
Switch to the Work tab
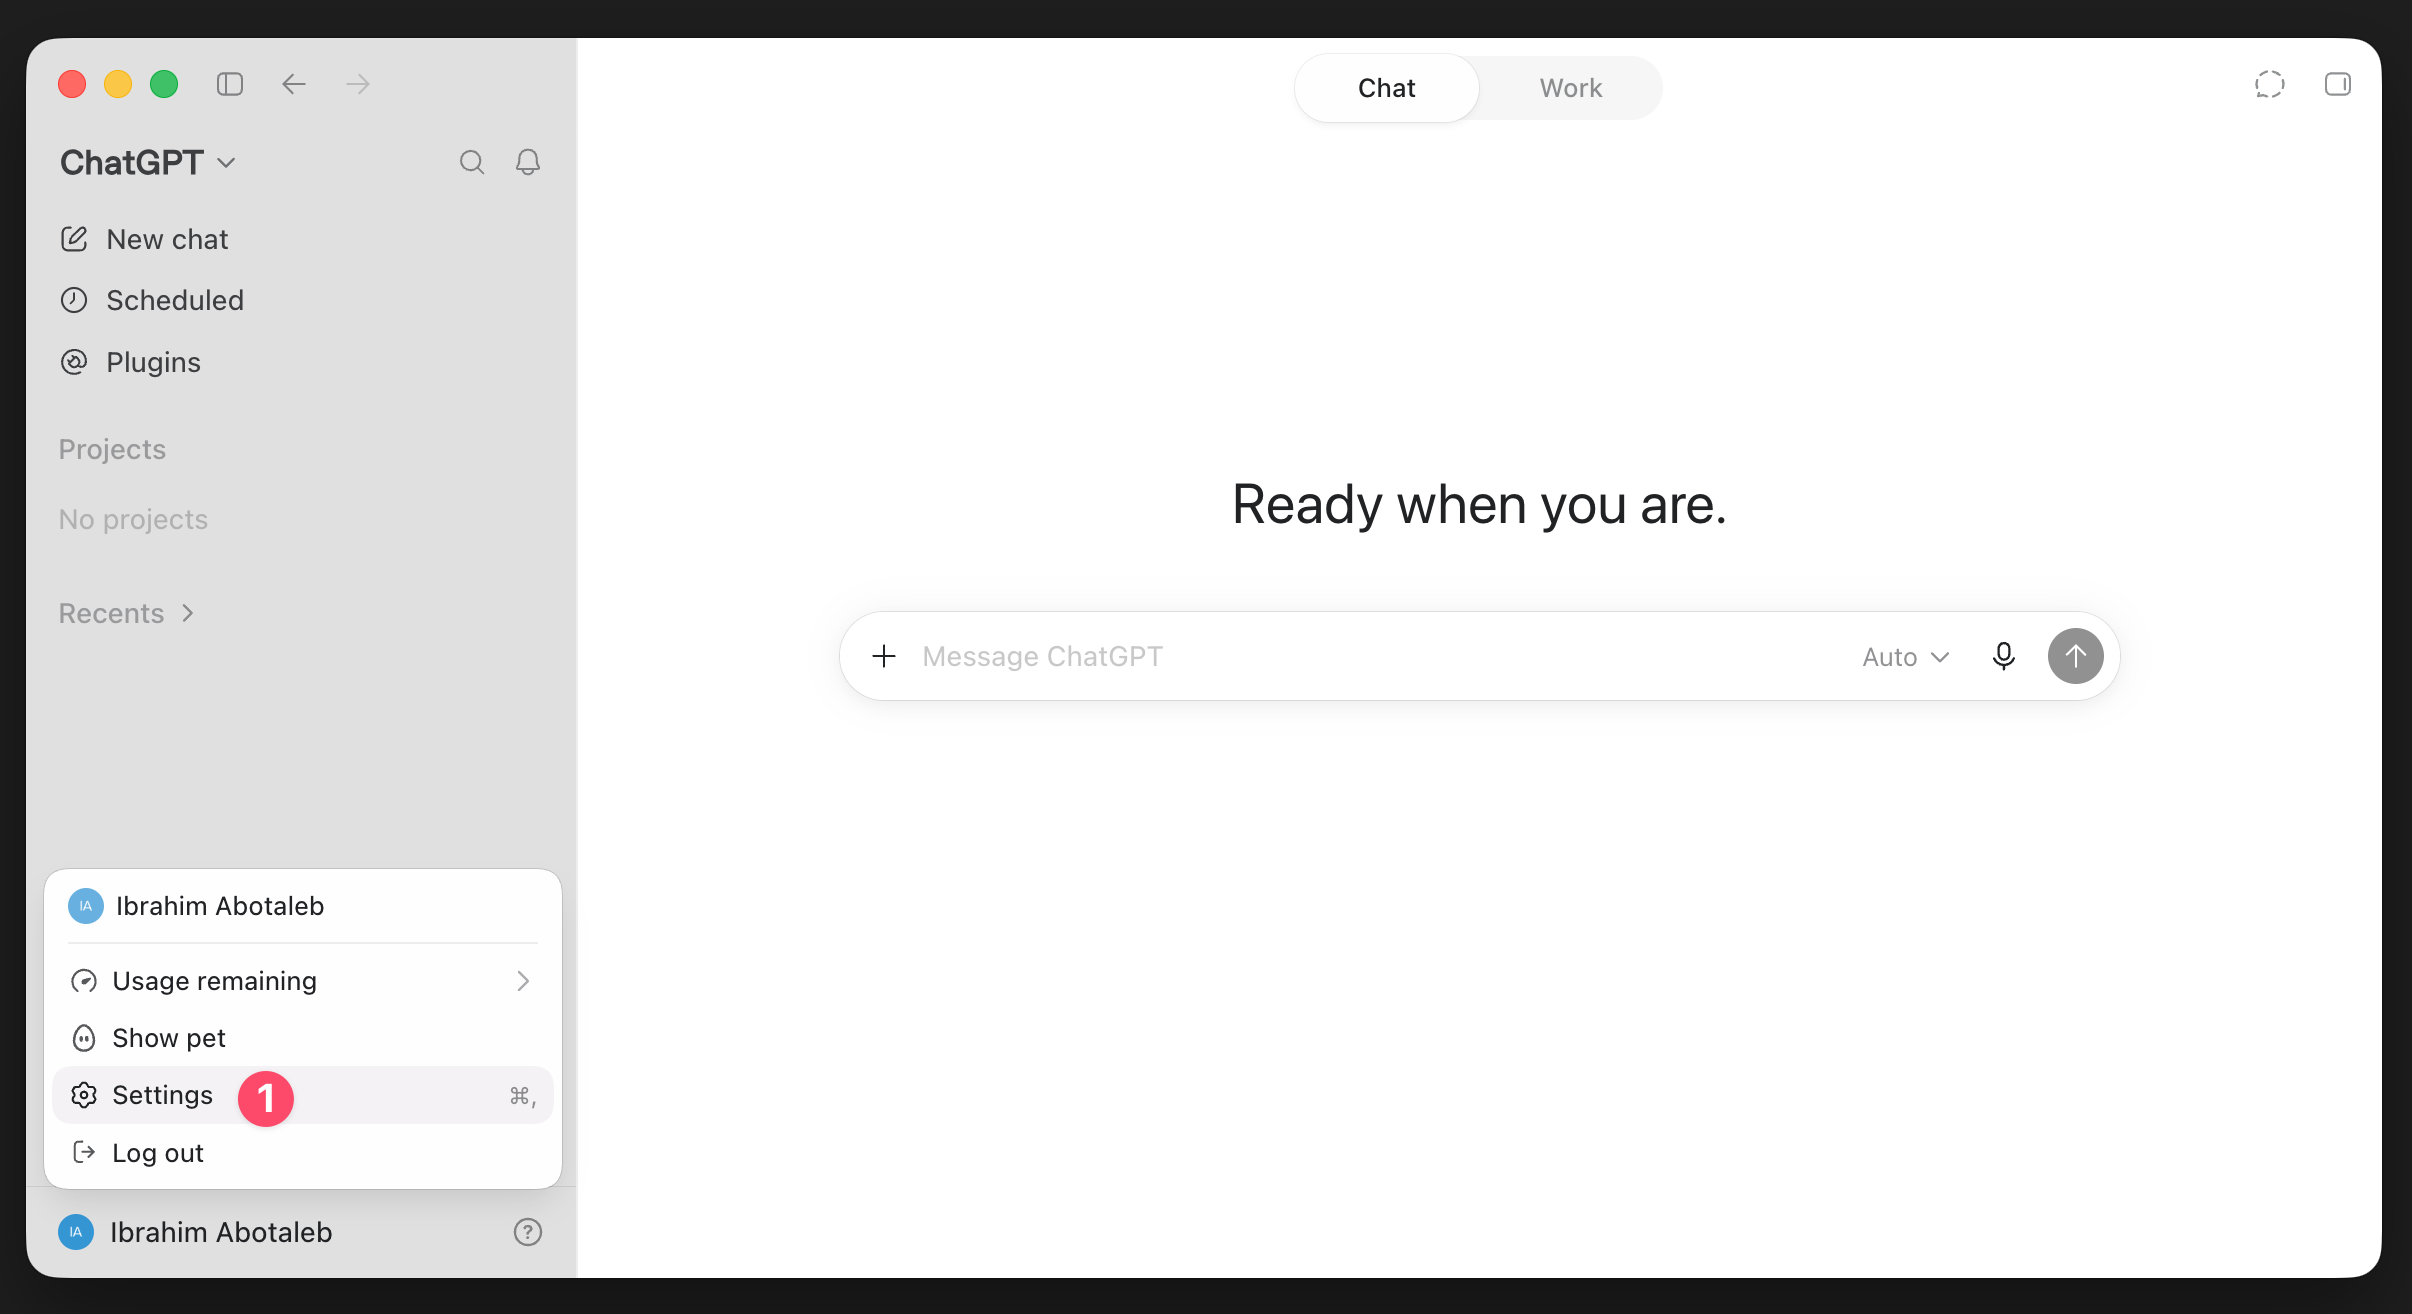tap(1571, 88)
